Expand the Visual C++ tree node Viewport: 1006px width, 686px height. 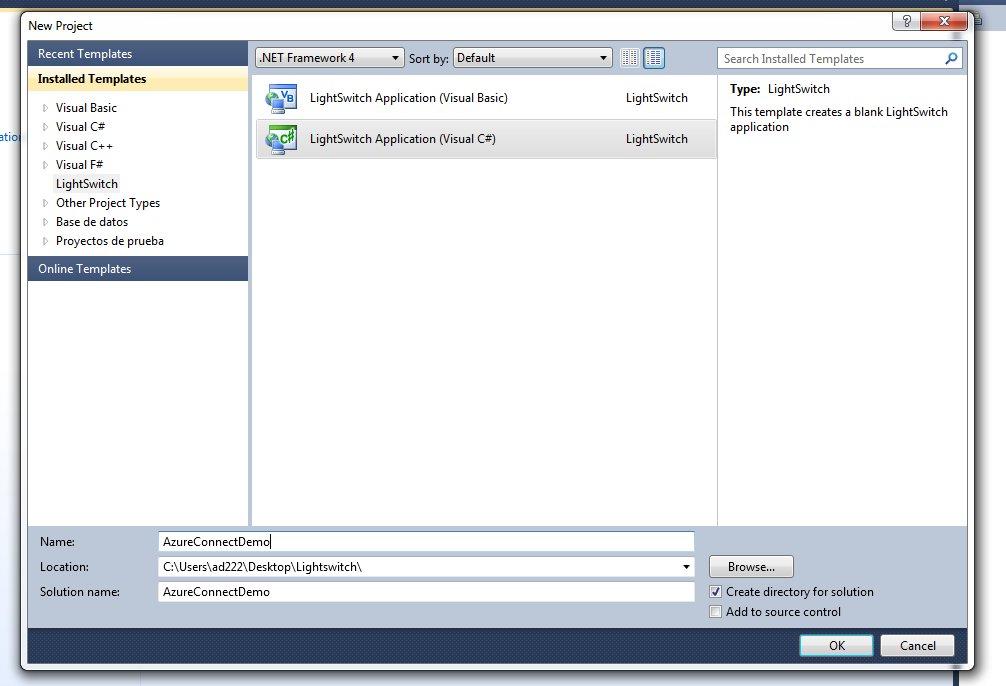click(45, 146)
